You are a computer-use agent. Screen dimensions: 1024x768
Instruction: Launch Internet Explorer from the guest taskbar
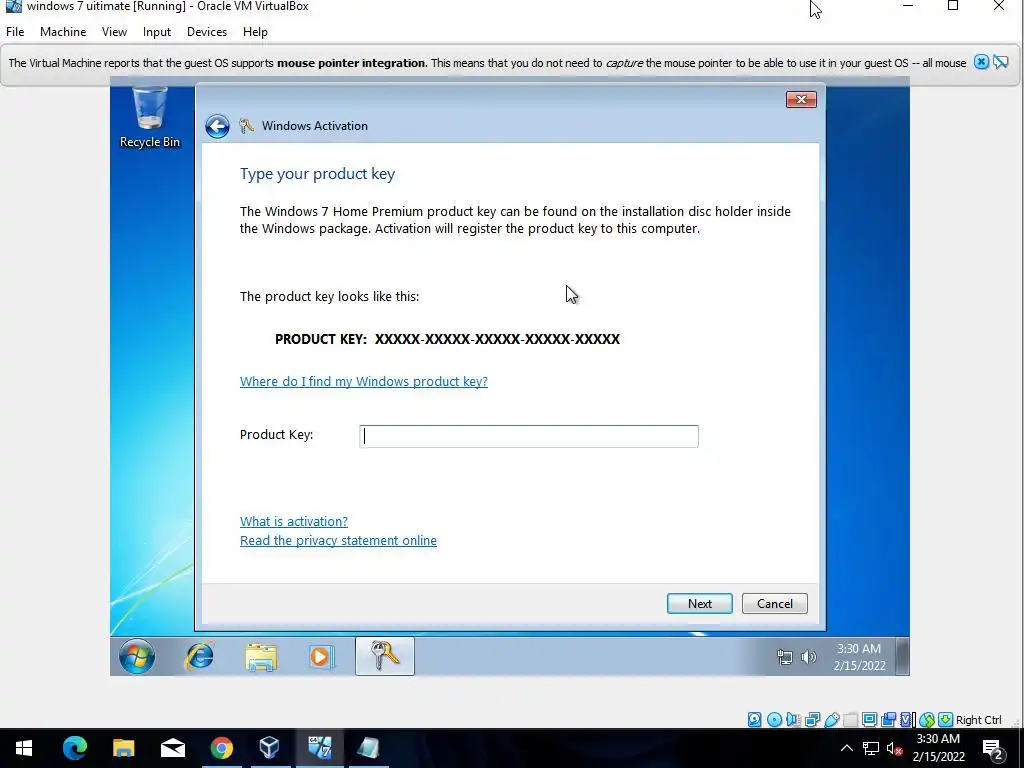[x=199, y=656]
